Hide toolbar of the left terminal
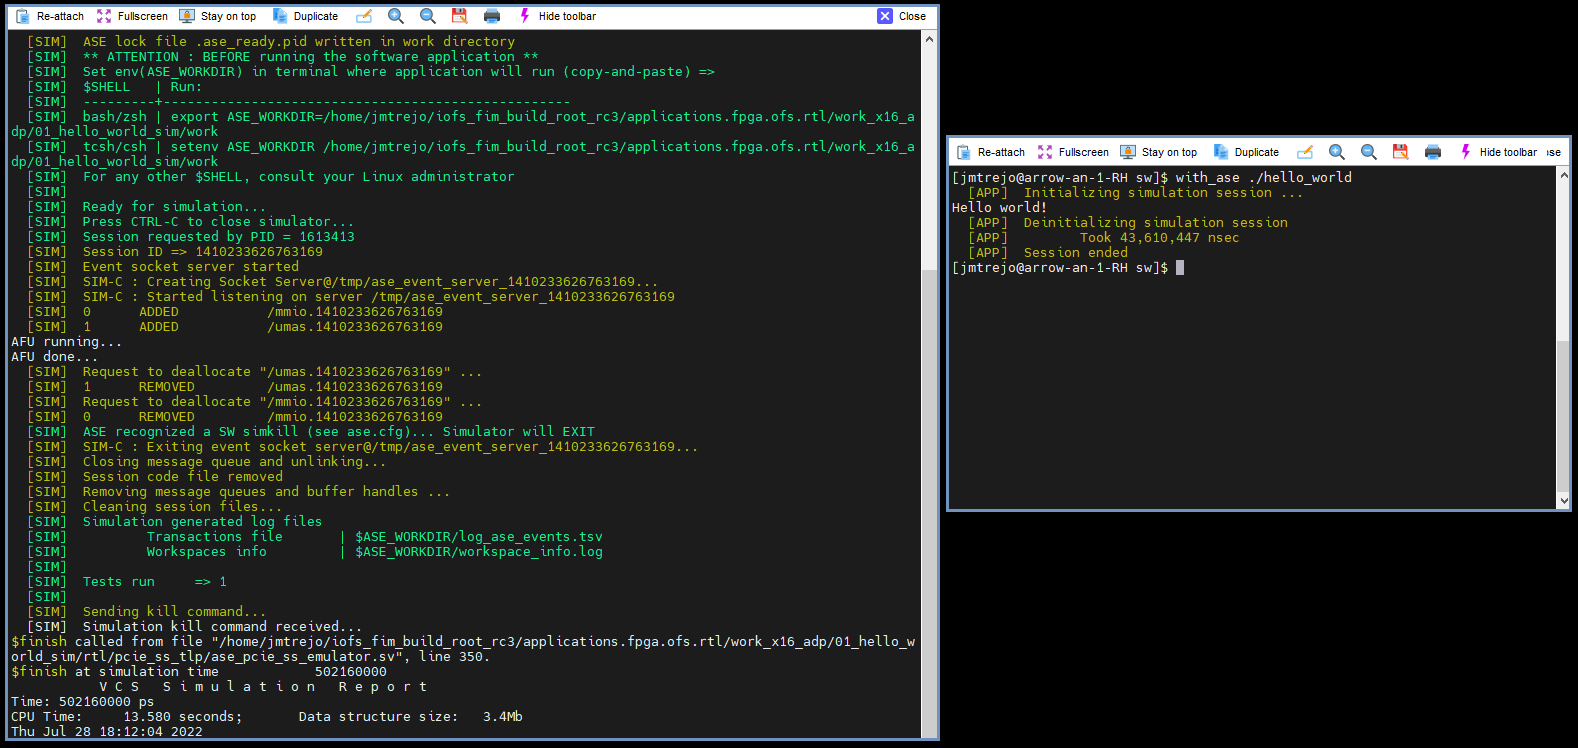 coord(557,16)
